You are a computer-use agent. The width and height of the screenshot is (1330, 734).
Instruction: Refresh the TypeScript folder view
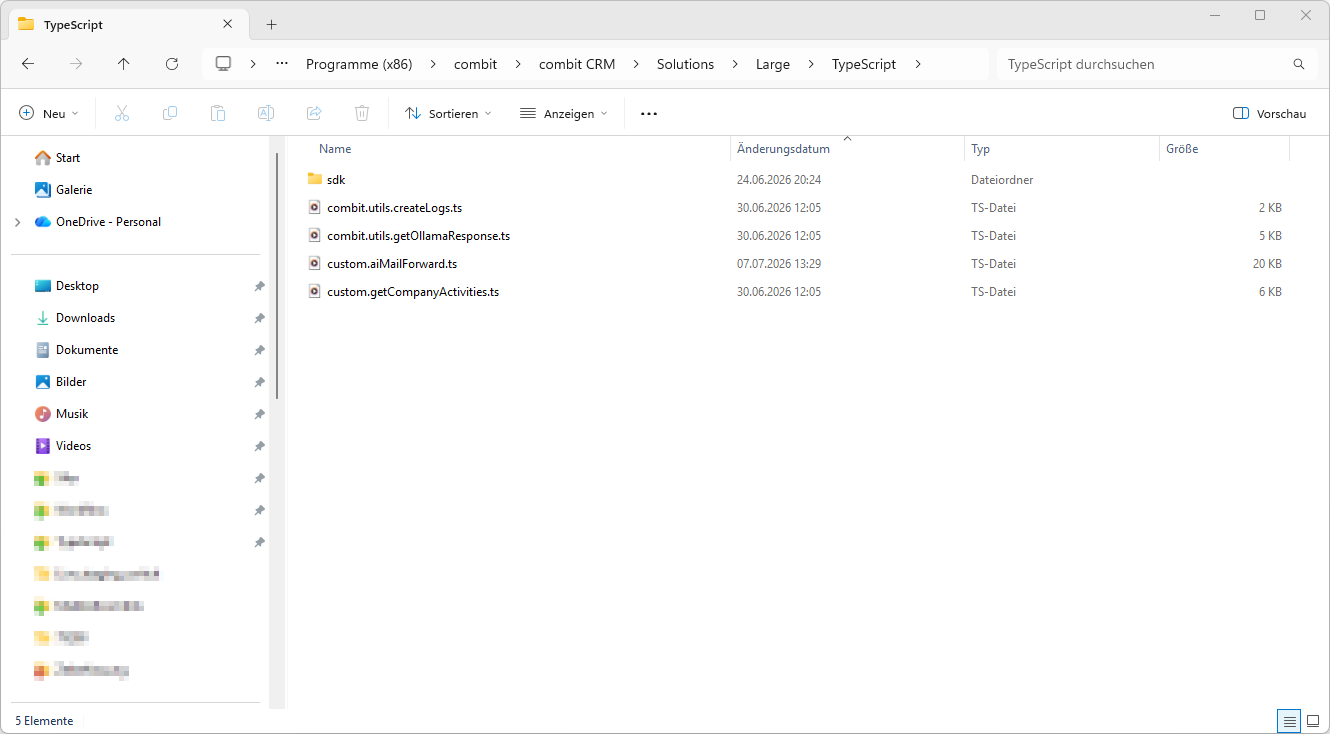click(x=172, y=64)
